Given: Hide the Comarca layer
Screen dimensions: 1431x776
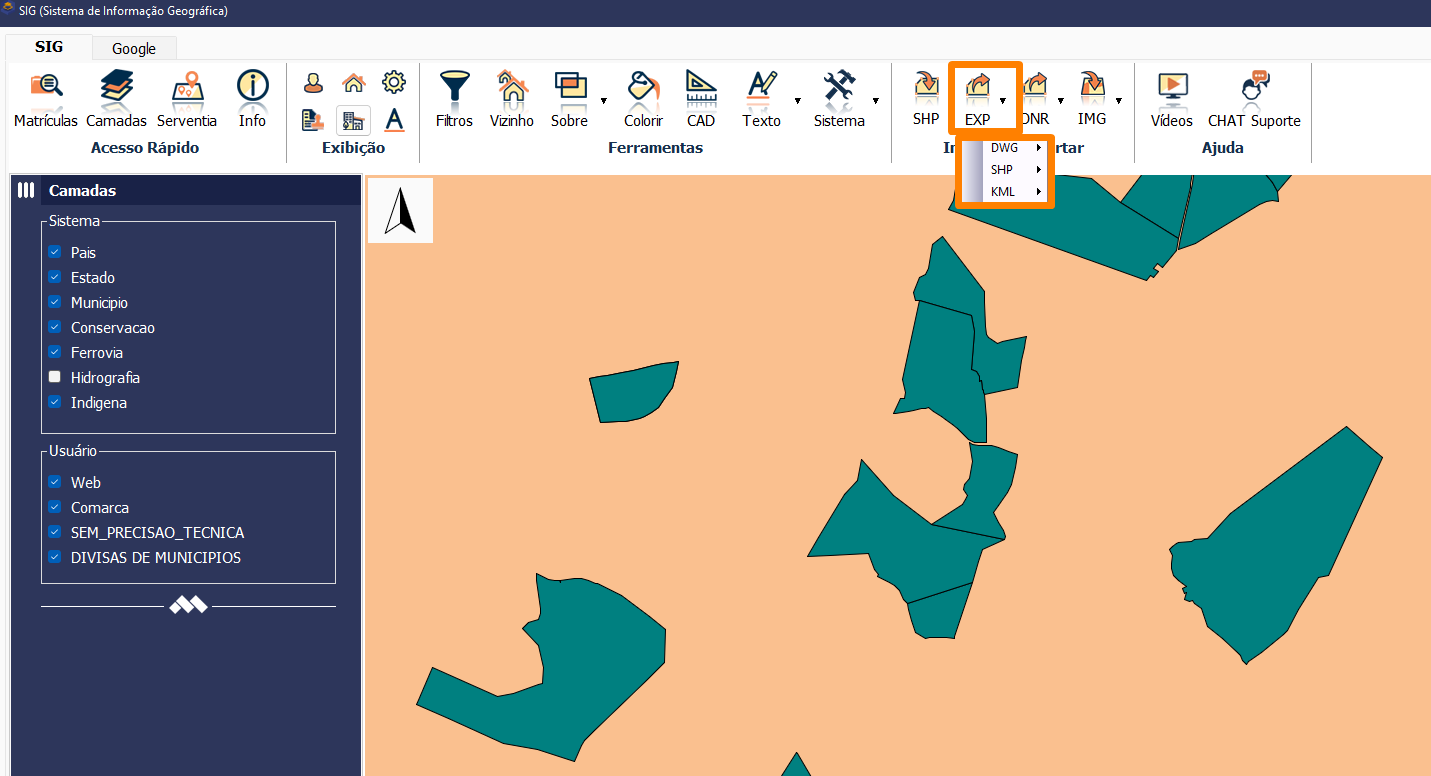Looking at the screenshot, I should click(x=55, y=507).
